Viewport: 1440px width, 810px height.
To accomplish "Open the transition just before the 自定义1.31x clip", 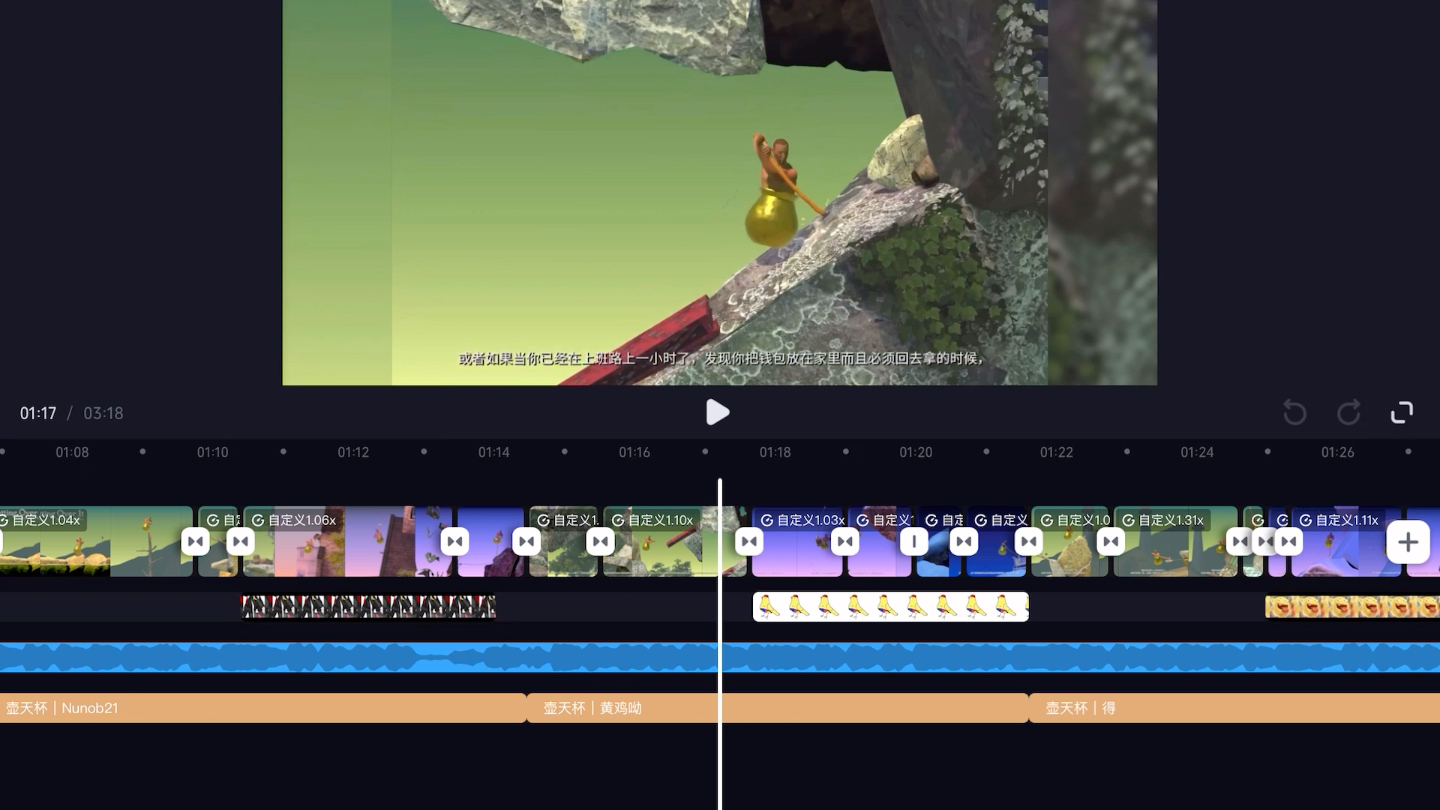I will 1111,542.
